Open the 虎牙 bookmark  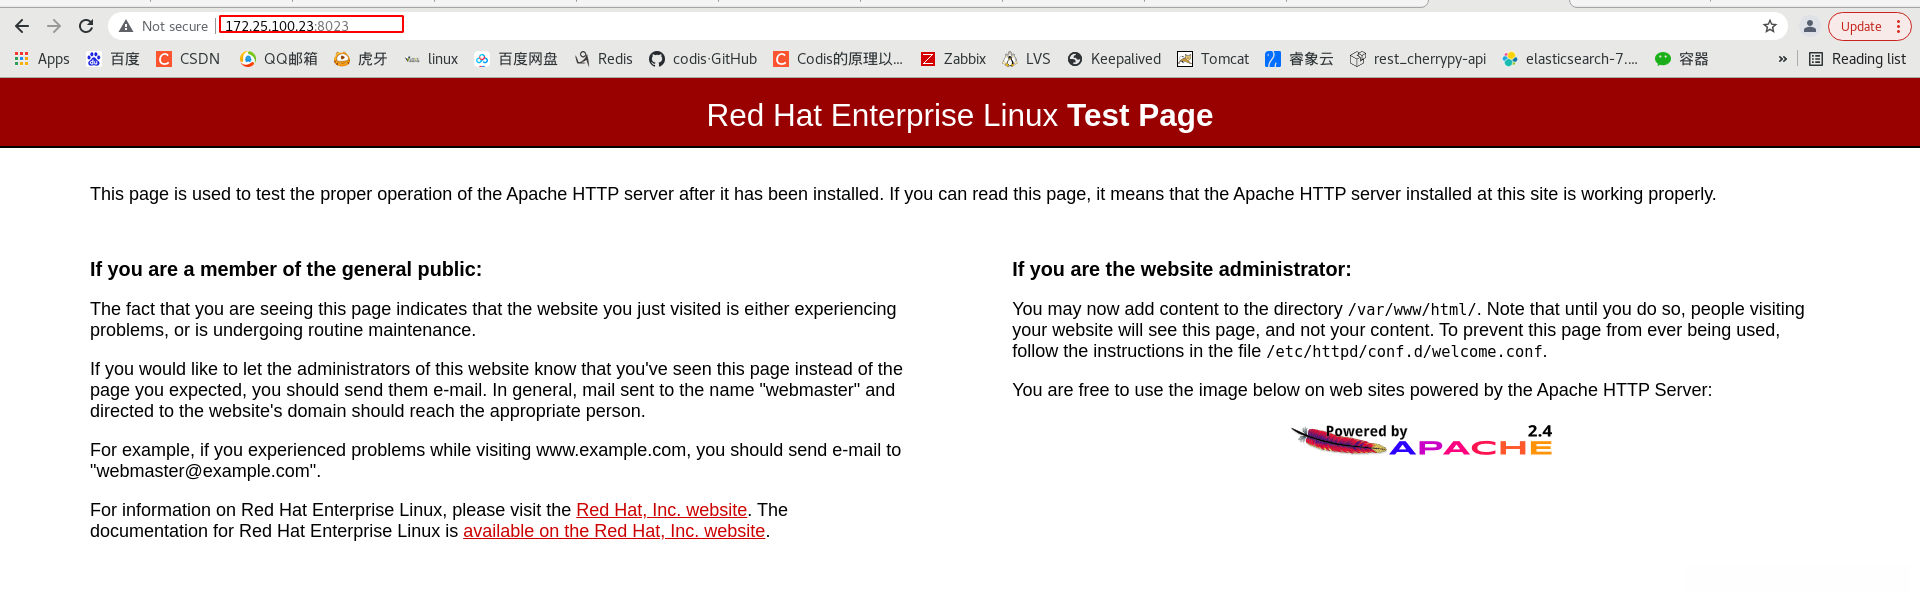(x=360, y=59)
